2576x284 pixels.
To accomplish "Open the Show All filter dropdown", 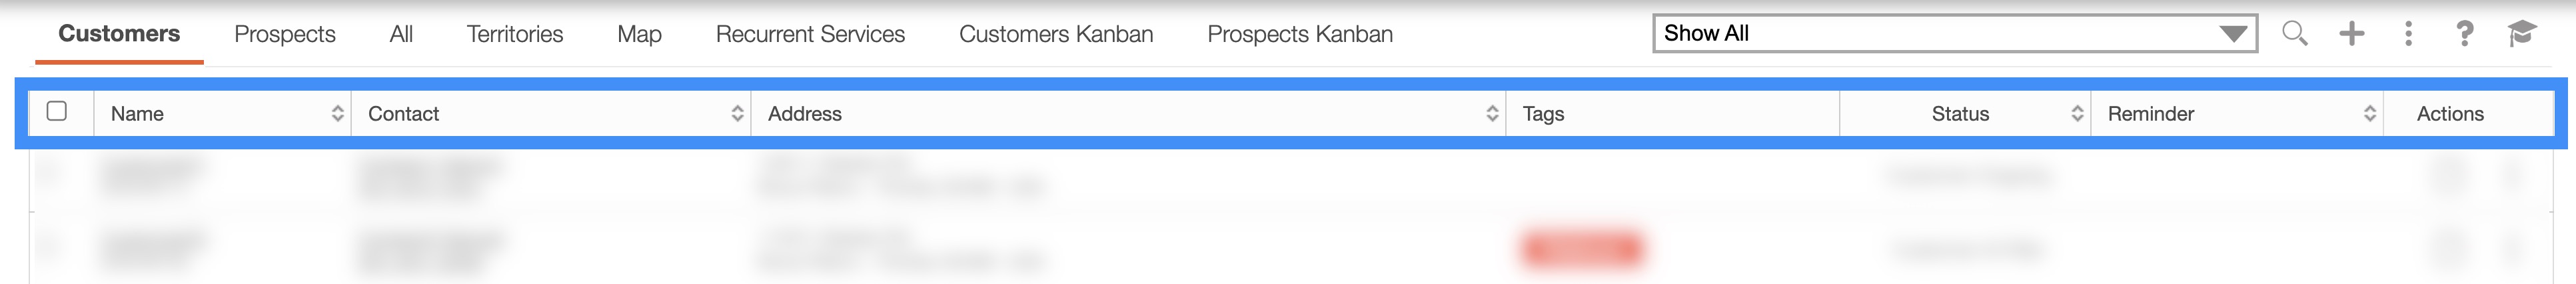I will [1954, 34].
